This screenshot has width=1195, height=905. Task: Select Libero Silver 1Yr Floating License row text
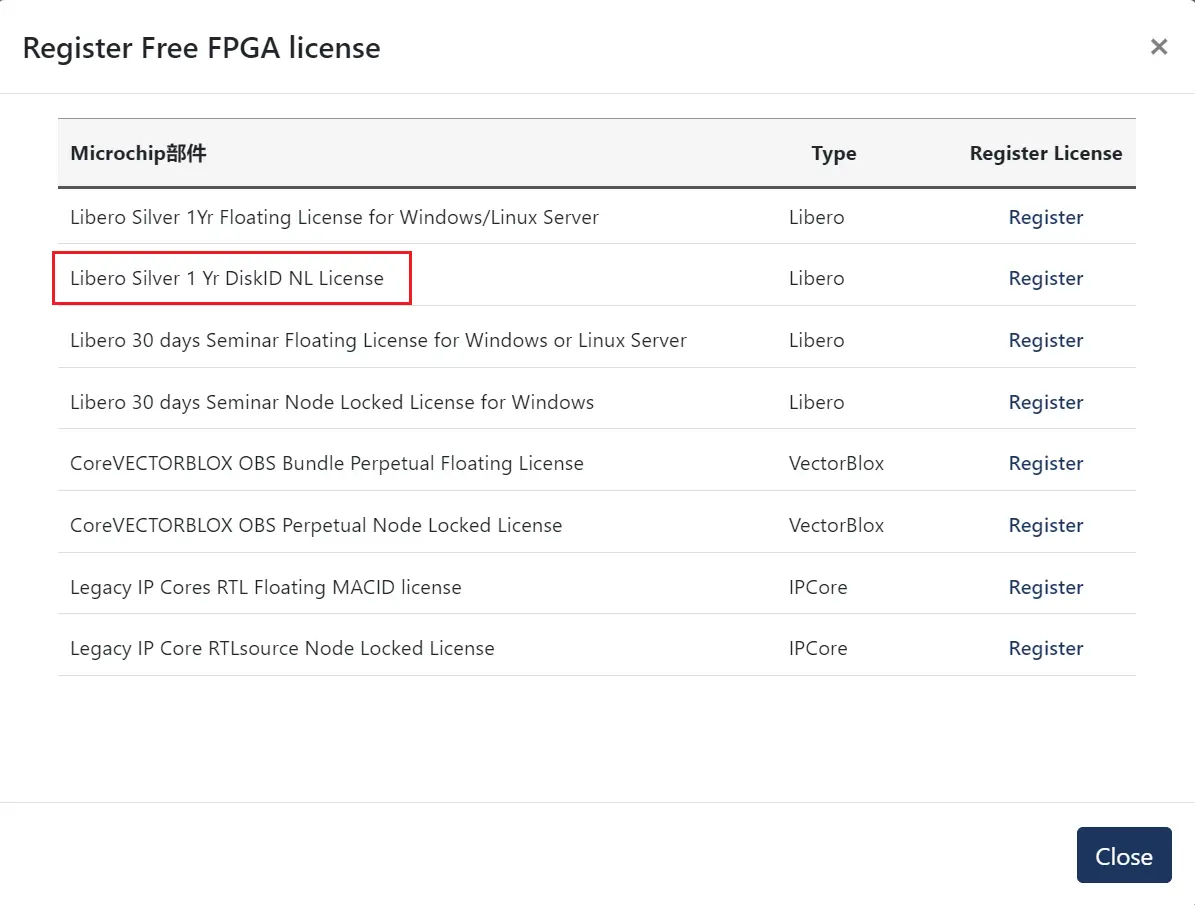(x=334, y=217)
